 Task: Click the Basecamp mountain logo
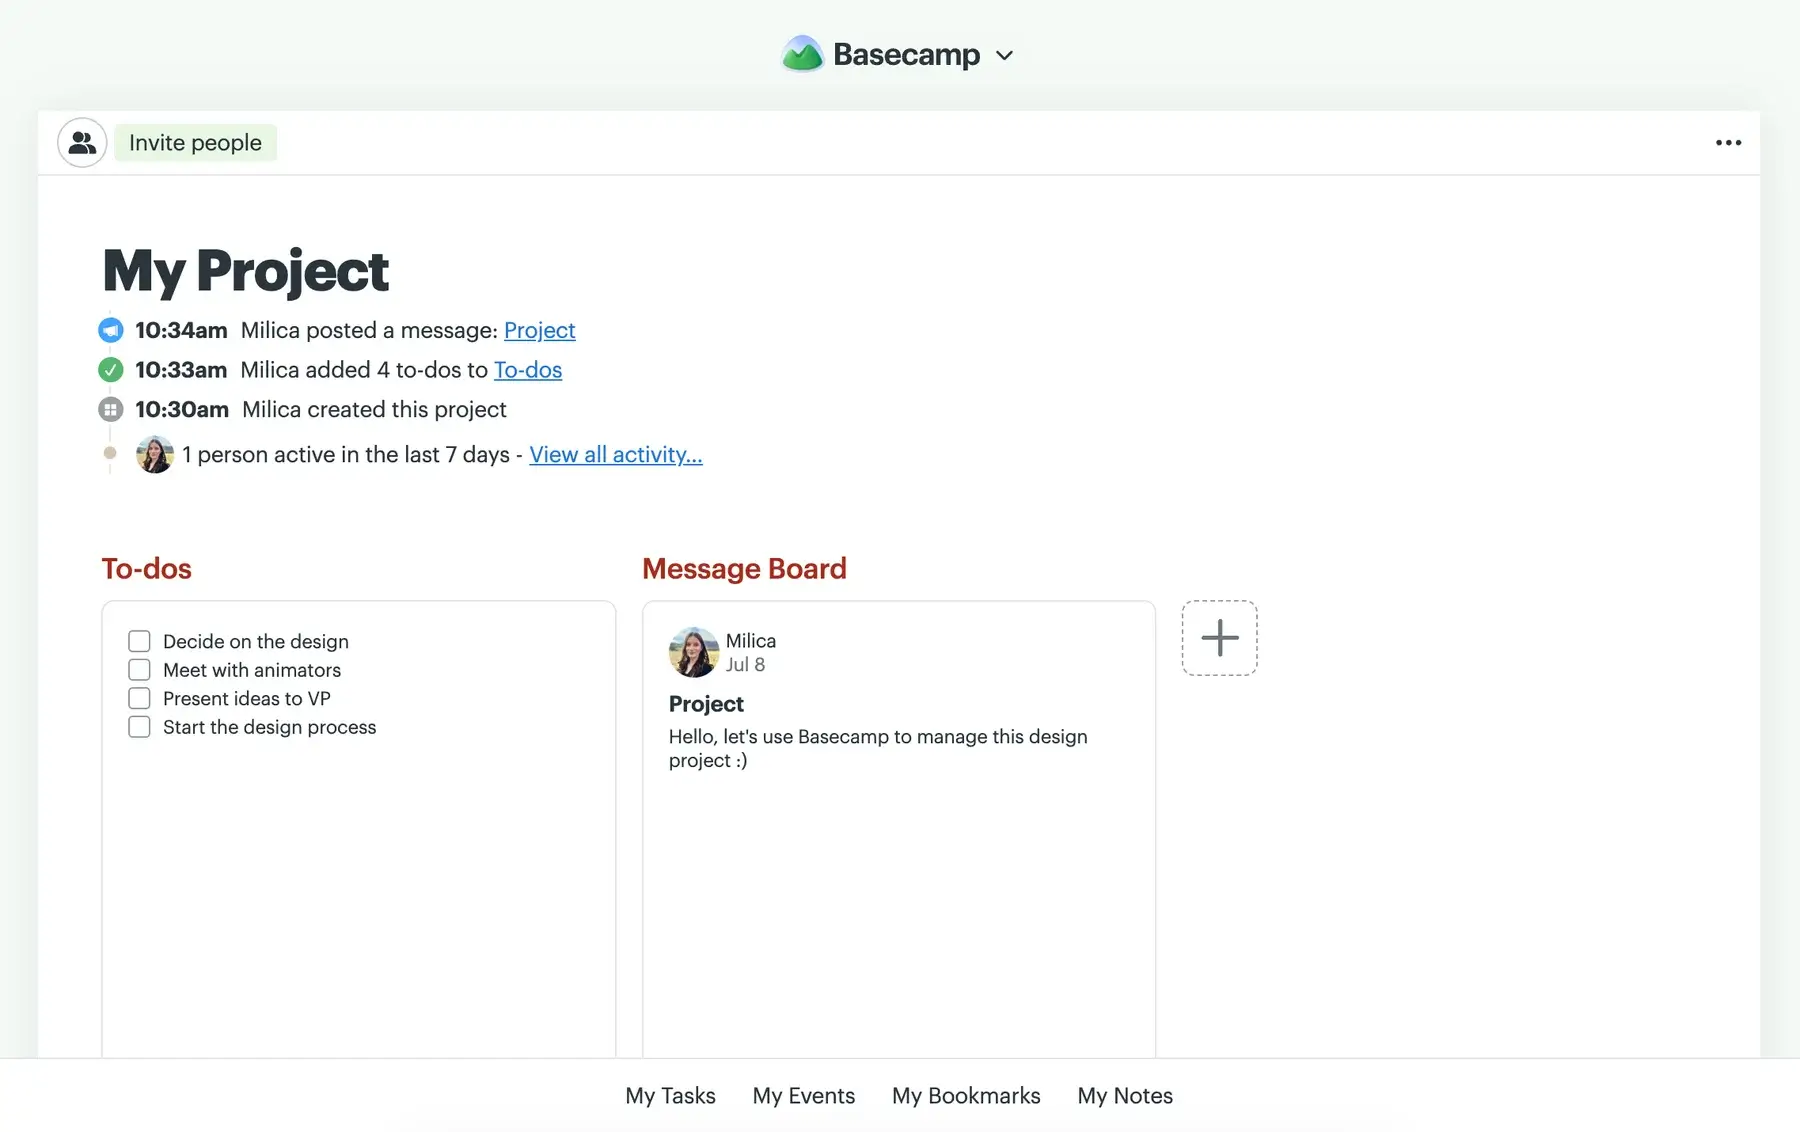[x=802, y=54]
